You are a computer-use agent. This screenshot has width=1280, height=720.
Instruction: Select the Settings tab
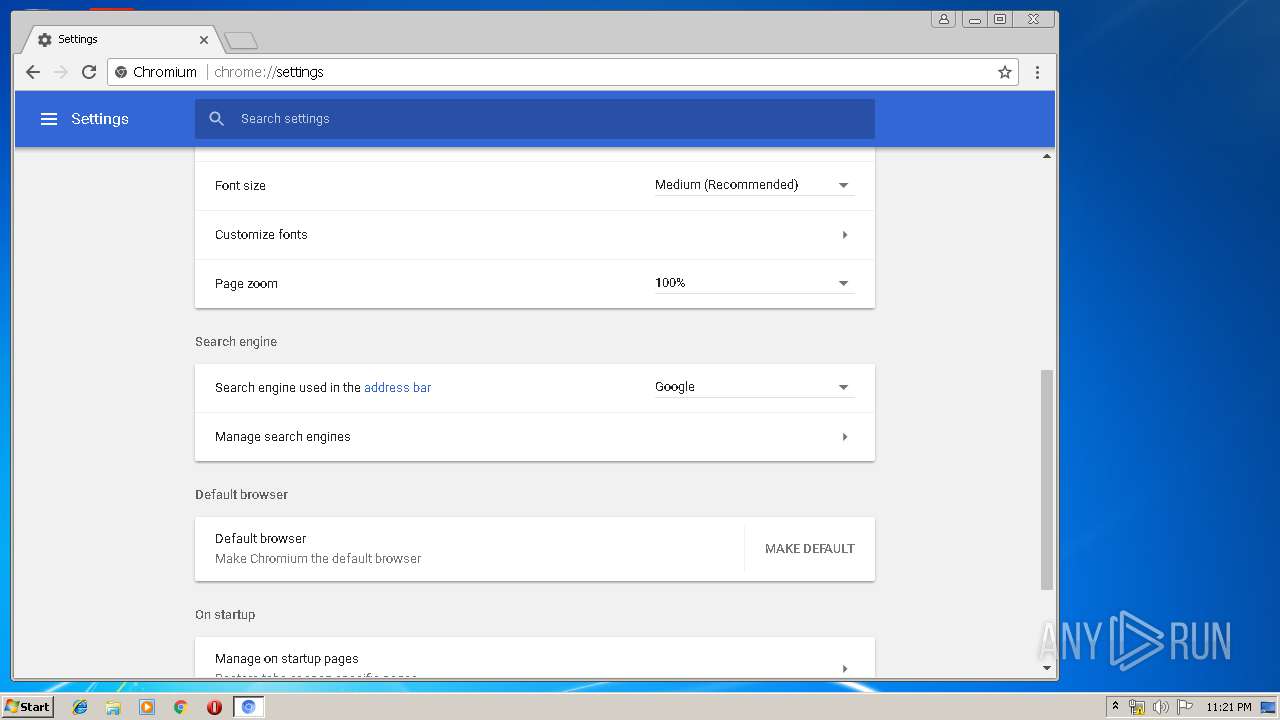(119, 40)
